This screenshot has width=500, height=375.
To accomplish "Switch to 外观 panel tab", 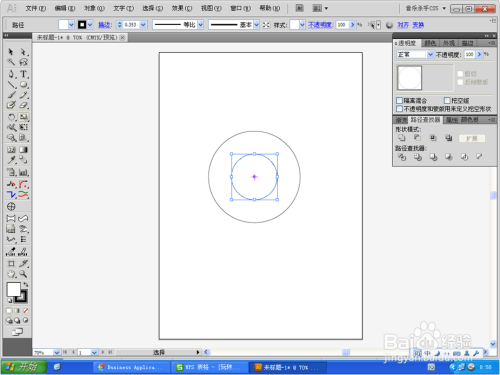I will pyautogui.click(x=449, y=43).
